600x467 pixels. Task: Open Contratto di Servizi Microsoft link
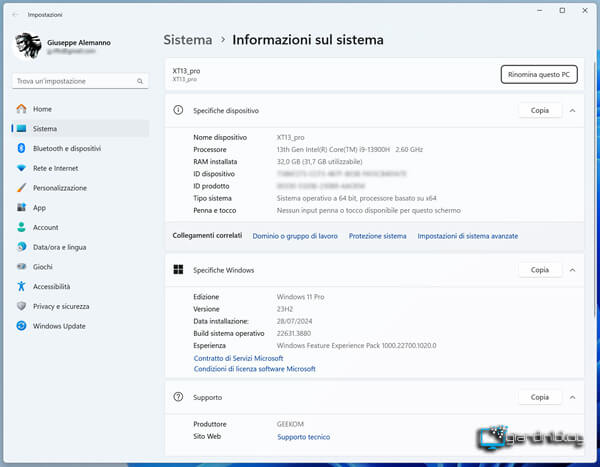pyautogui.click(x=238, y=358)
